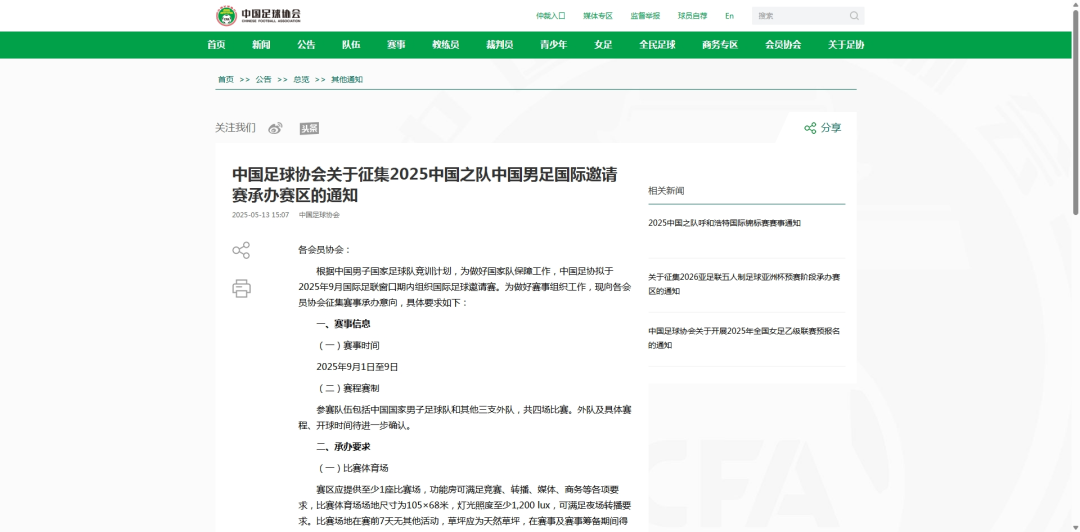Click the salutation 各会员协会：
Image resolution: width=1080 pixels, height=532 pixels.
(324, 250)
